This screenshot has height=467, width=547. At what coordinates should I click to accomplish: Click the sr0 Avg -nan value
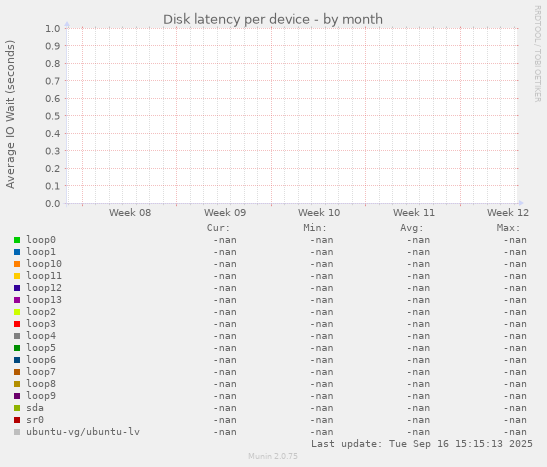pyautogui.click(x=418, y=420)
